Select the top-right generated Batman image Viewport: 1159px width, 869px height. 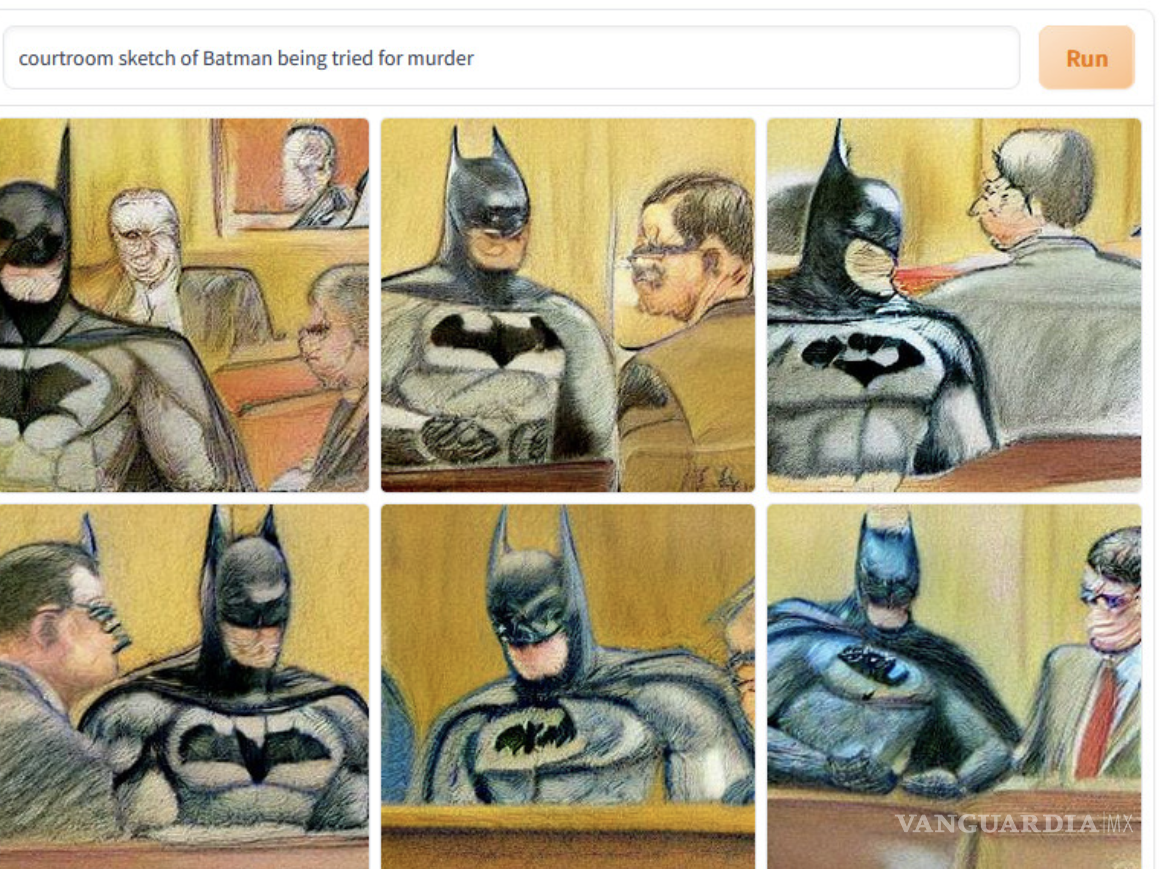click(x=954, y=304)
